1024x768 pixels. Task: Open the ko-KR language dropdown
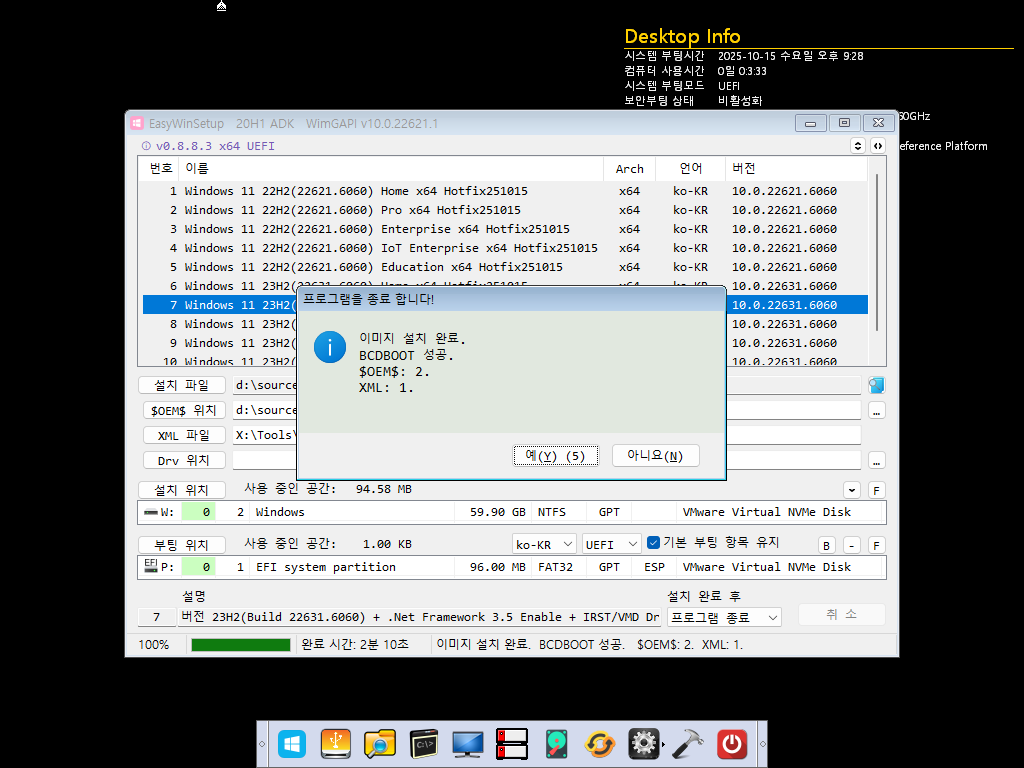tap(544, 544)
